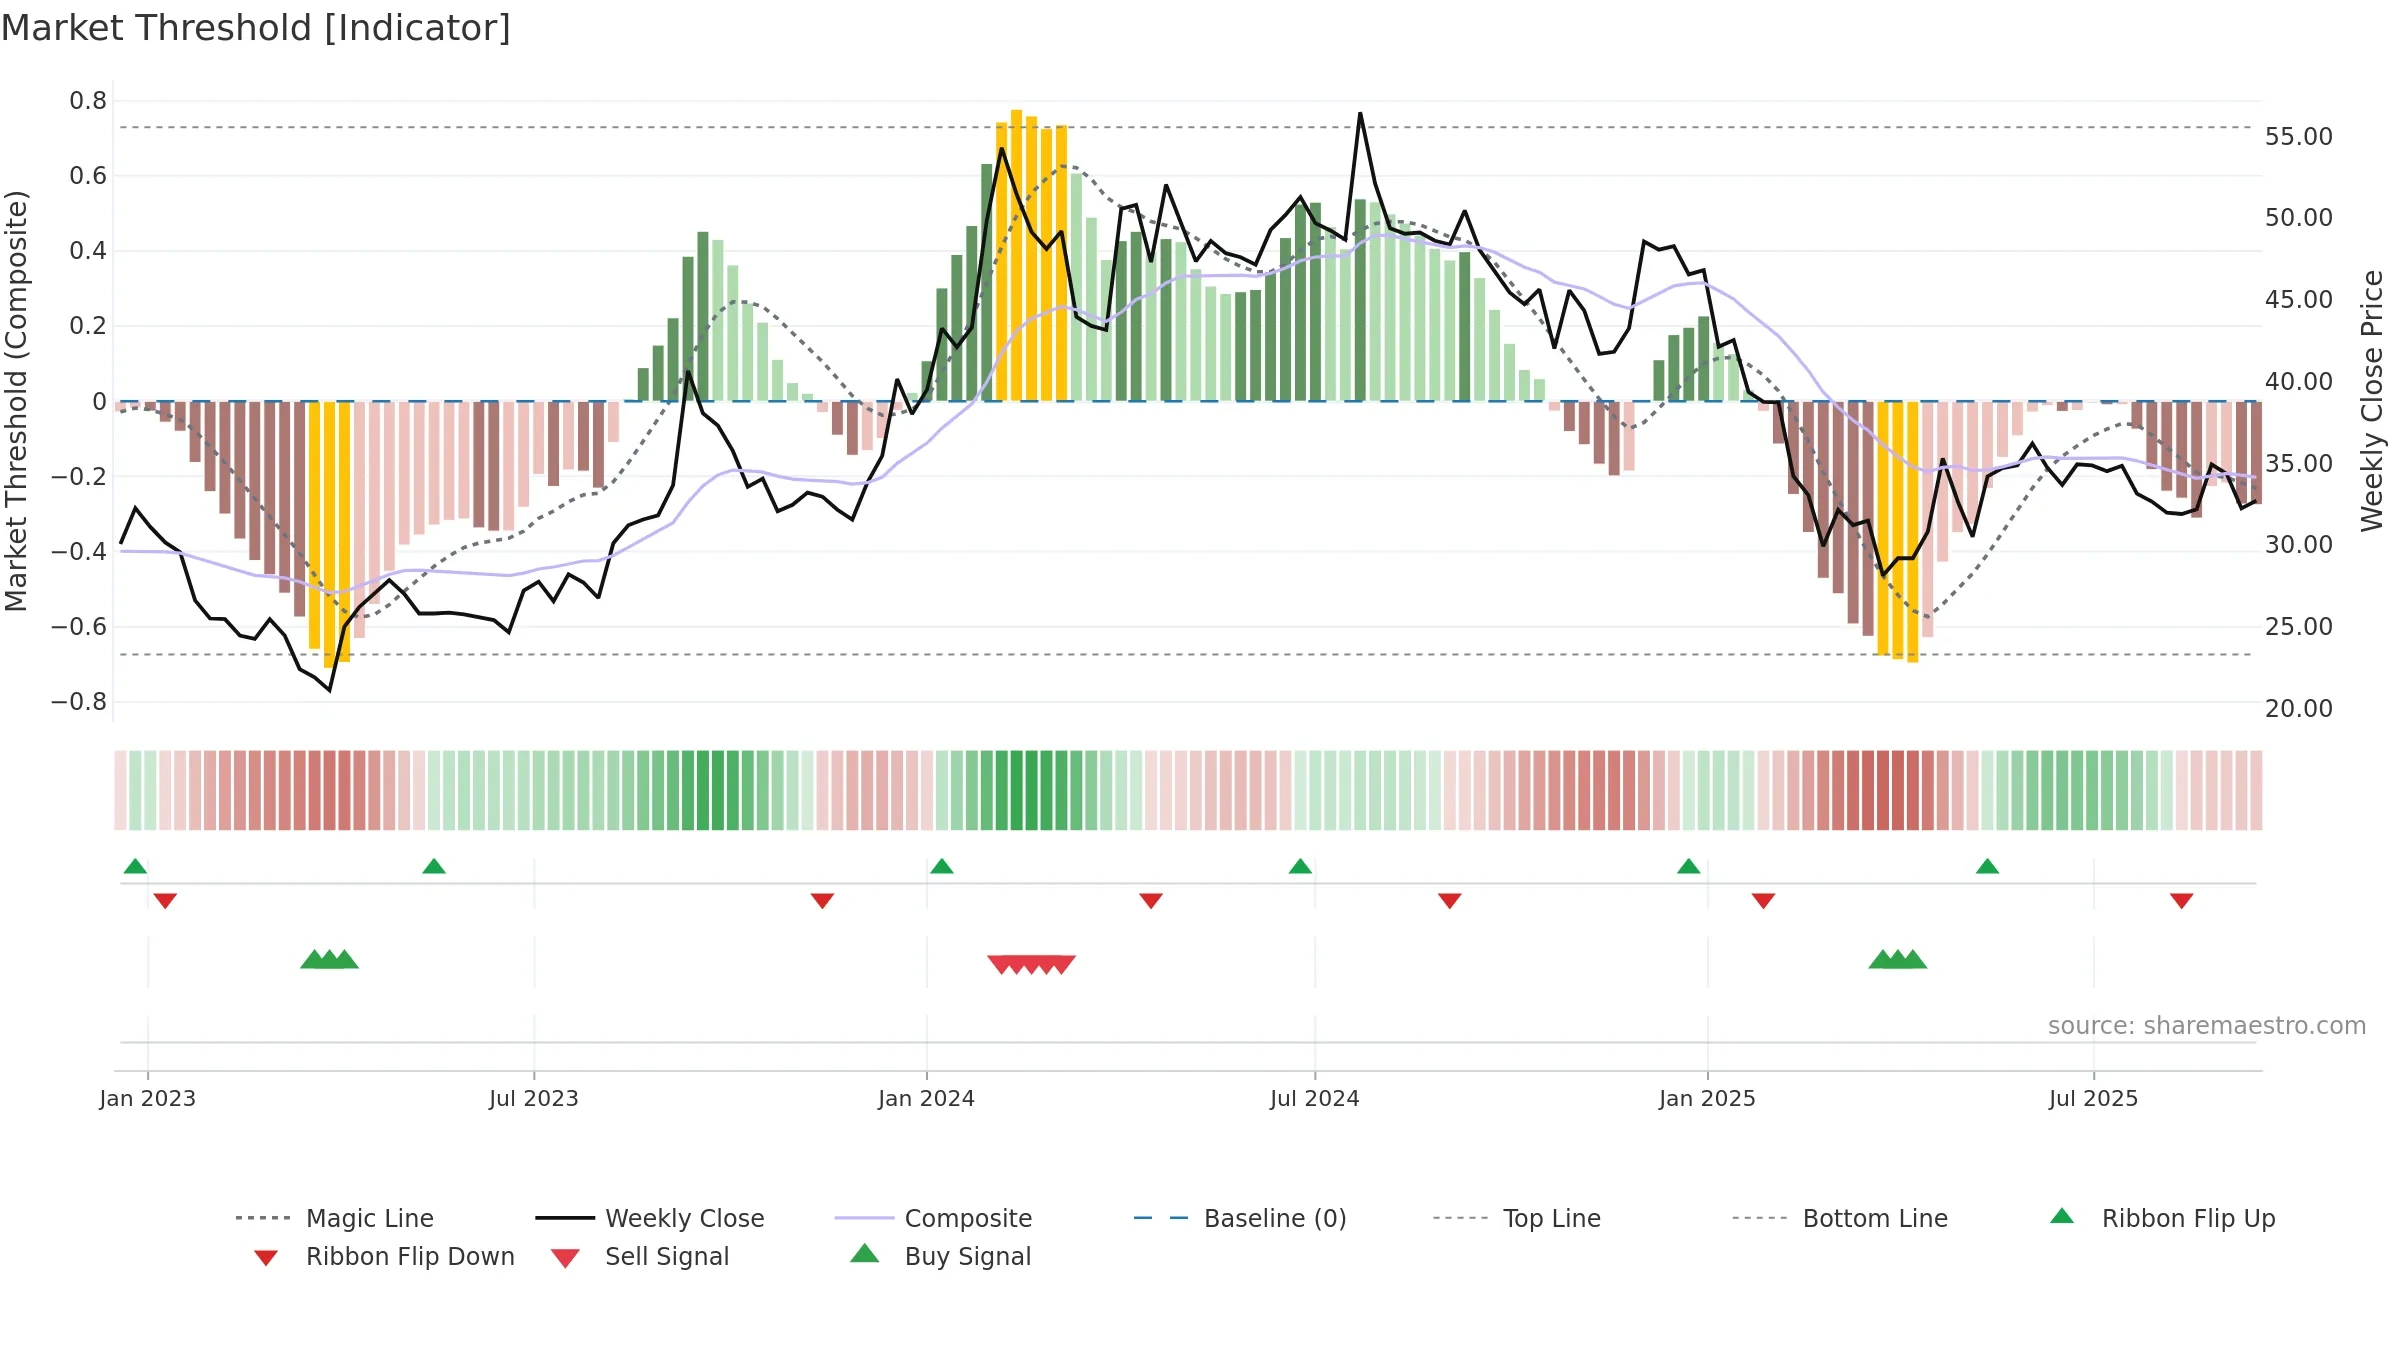This screenshot has width=2400, height=1350.
Task: Click the red Ribbon Flip Down marker at January 2023
Action: click(x=165, y=901)
